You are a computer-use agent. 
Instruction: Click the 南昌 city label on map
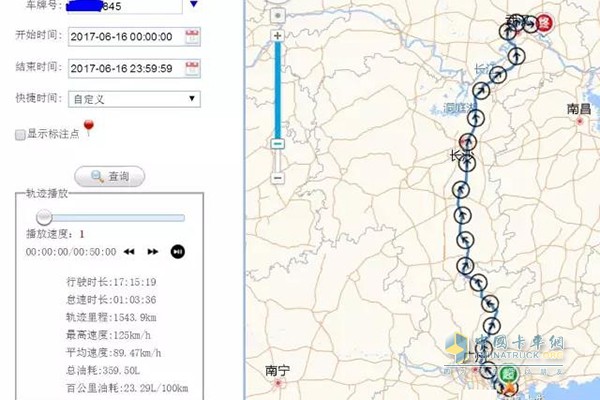[579, 108]
